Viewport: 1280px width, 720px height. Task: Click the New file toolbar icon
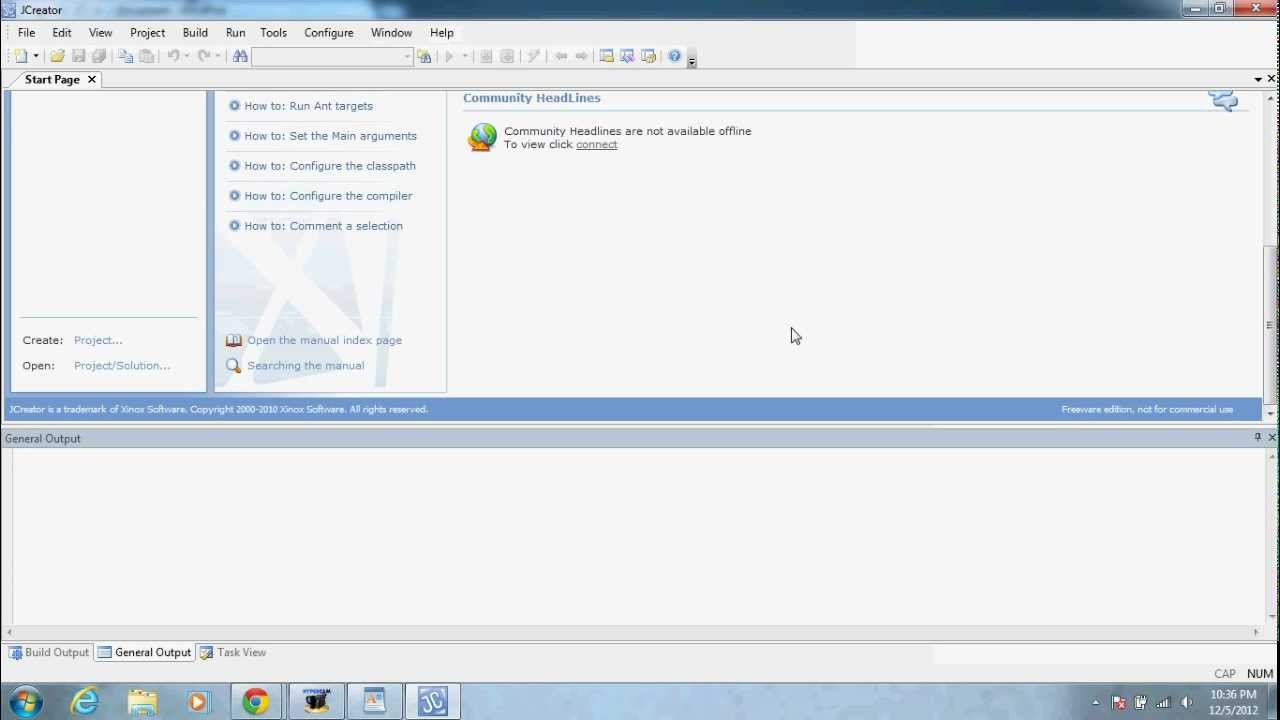[x=21, y=57]
